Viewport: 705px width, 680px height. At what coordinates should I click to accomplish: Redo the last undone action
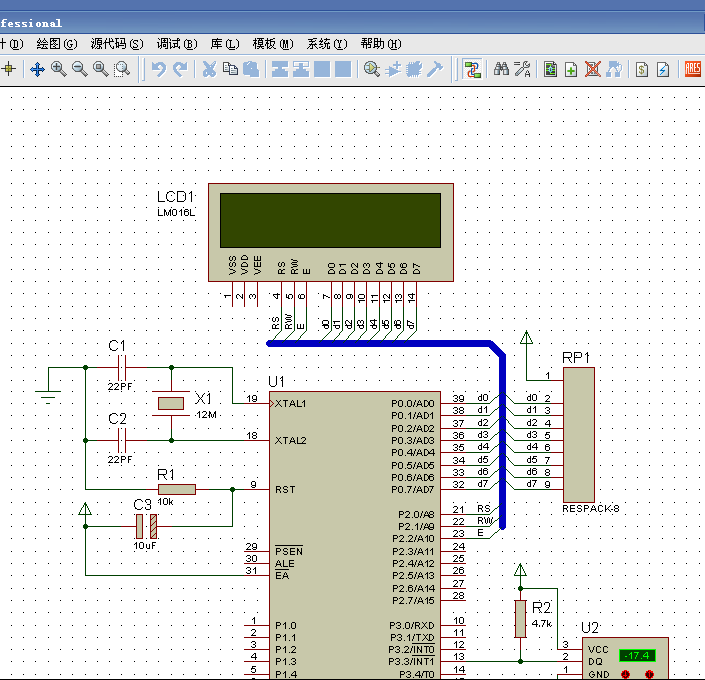[180, 69]
